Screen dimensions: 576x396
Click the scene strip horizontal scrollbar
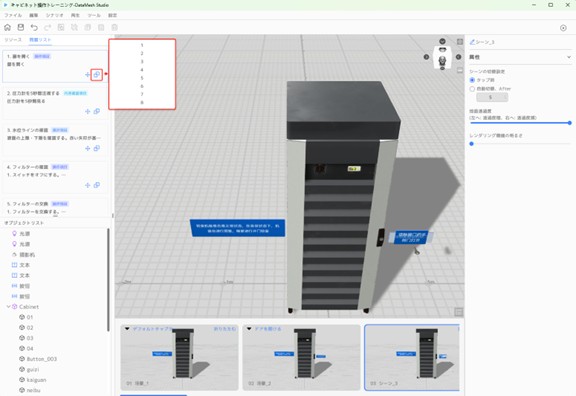click(154, 395)
